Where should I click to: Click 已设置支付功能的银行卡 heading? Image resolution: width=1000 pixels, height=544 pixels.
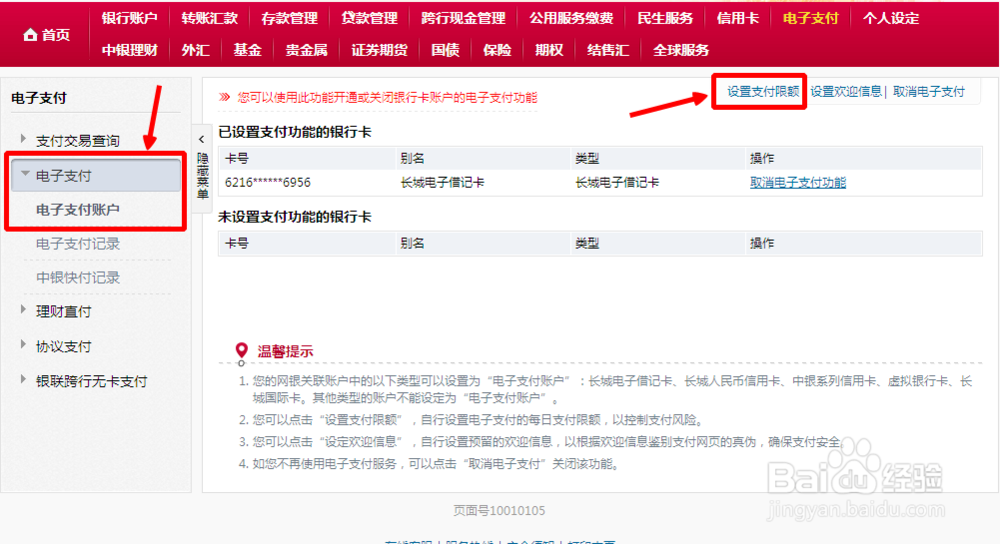click(295, 132)
